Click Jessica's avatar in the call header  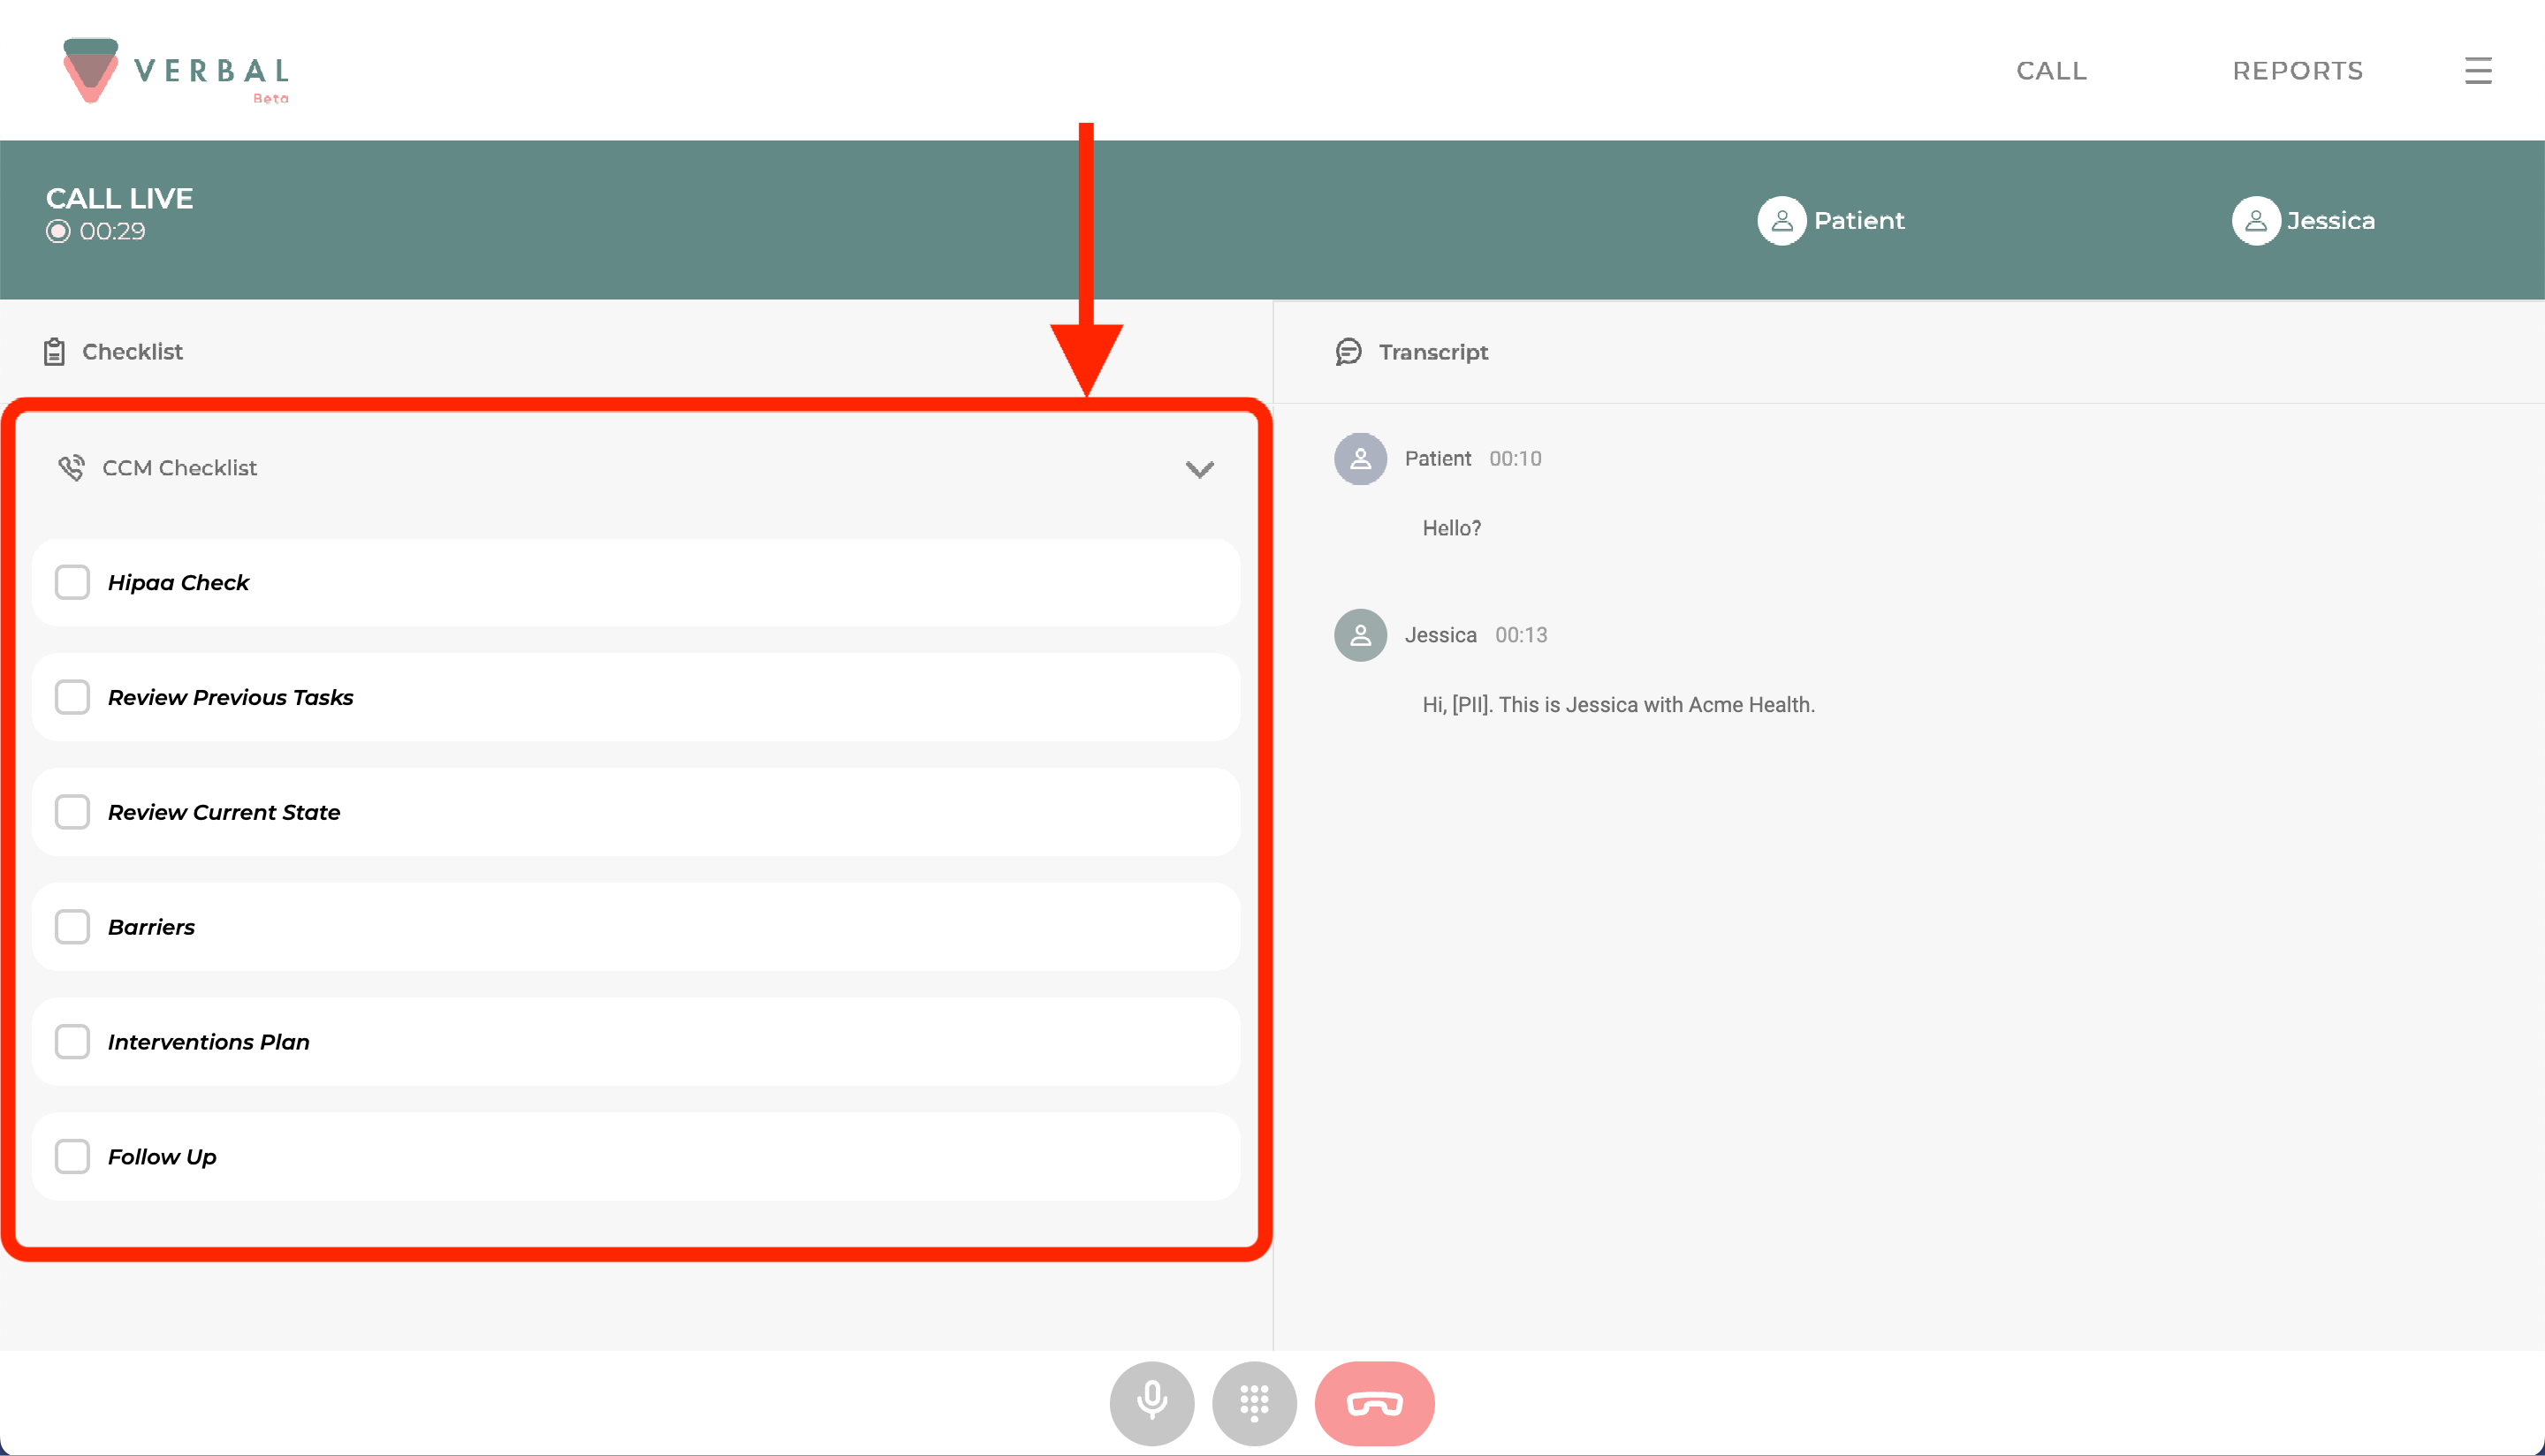[2255, 220]
